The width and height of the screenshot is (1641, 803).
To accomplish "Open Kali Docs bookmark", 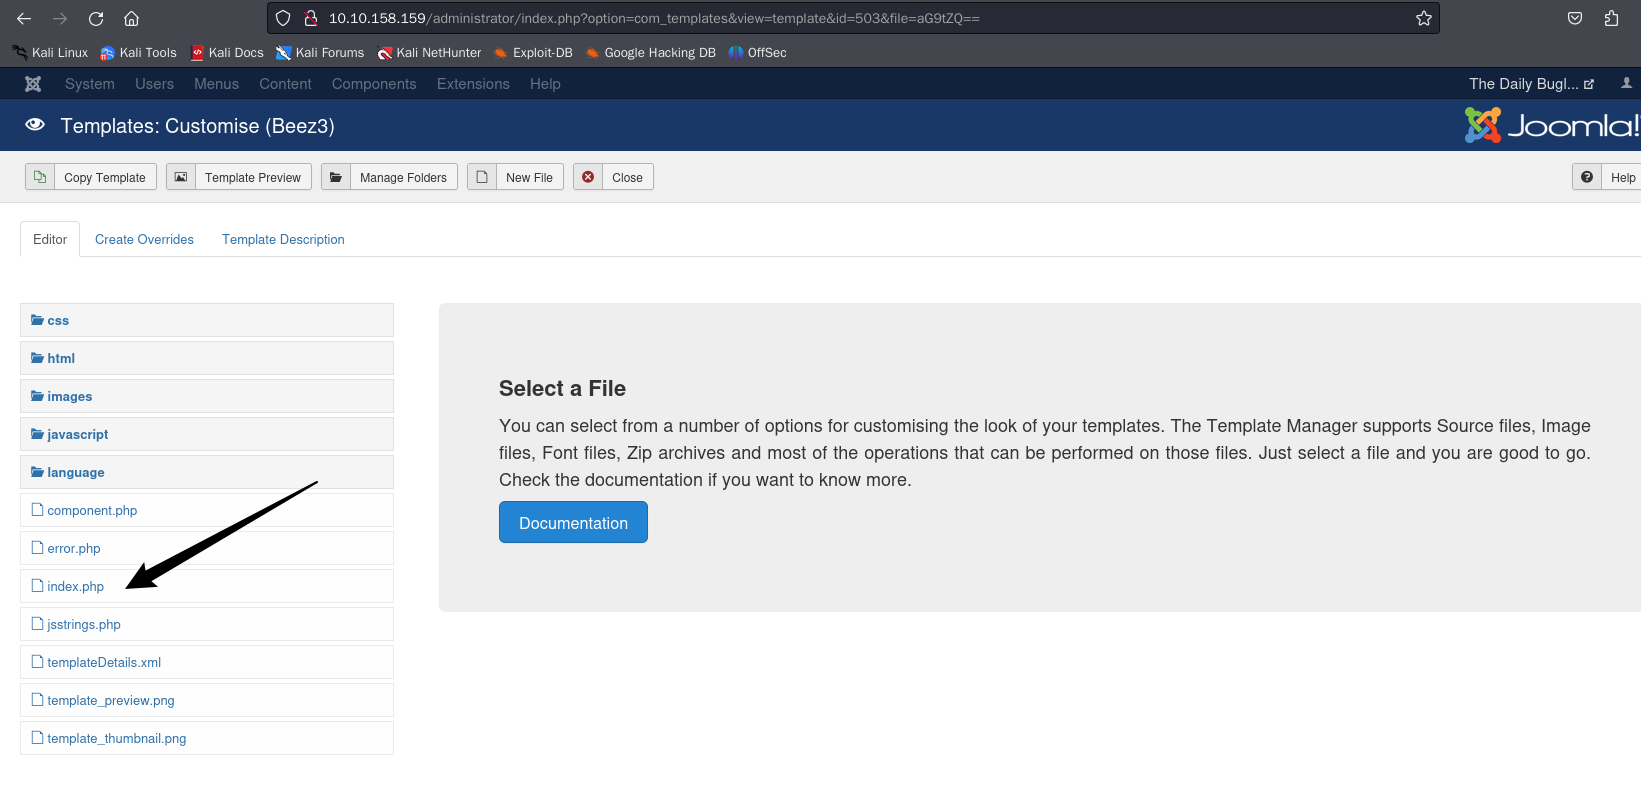I will 227,53.
